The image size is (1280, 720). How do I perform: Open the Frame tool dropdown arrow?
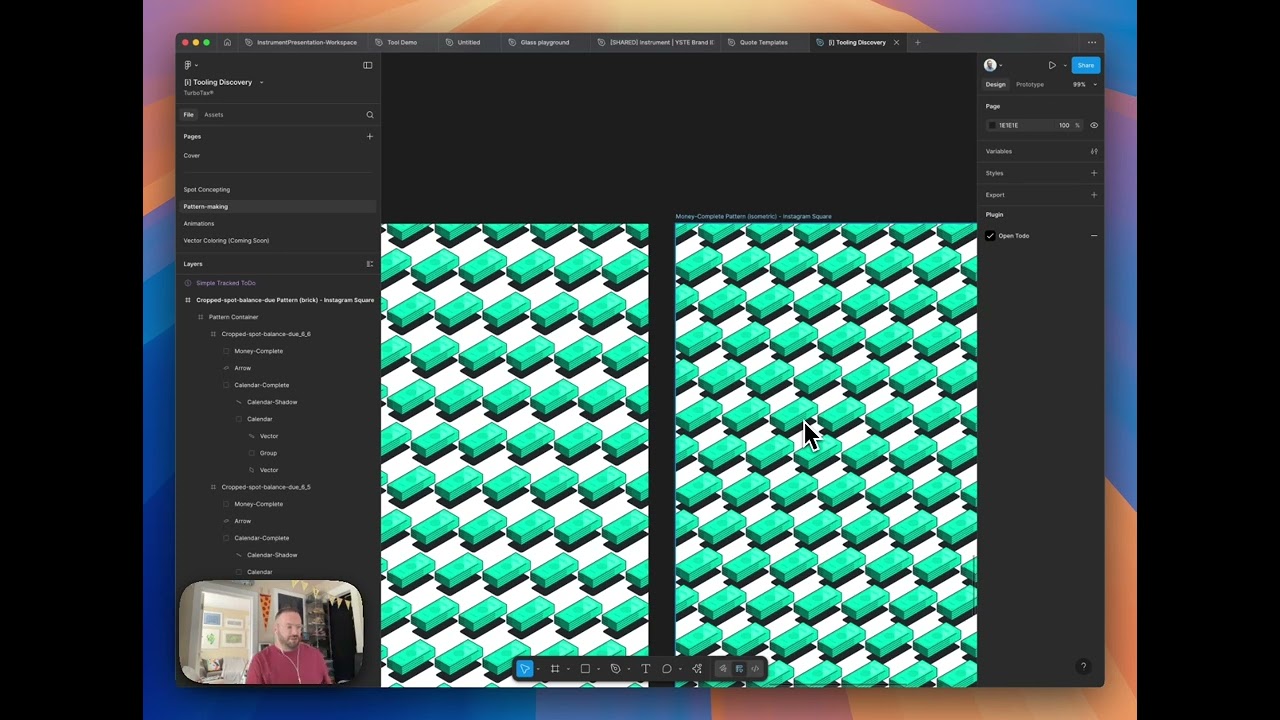tap(568, 669)
